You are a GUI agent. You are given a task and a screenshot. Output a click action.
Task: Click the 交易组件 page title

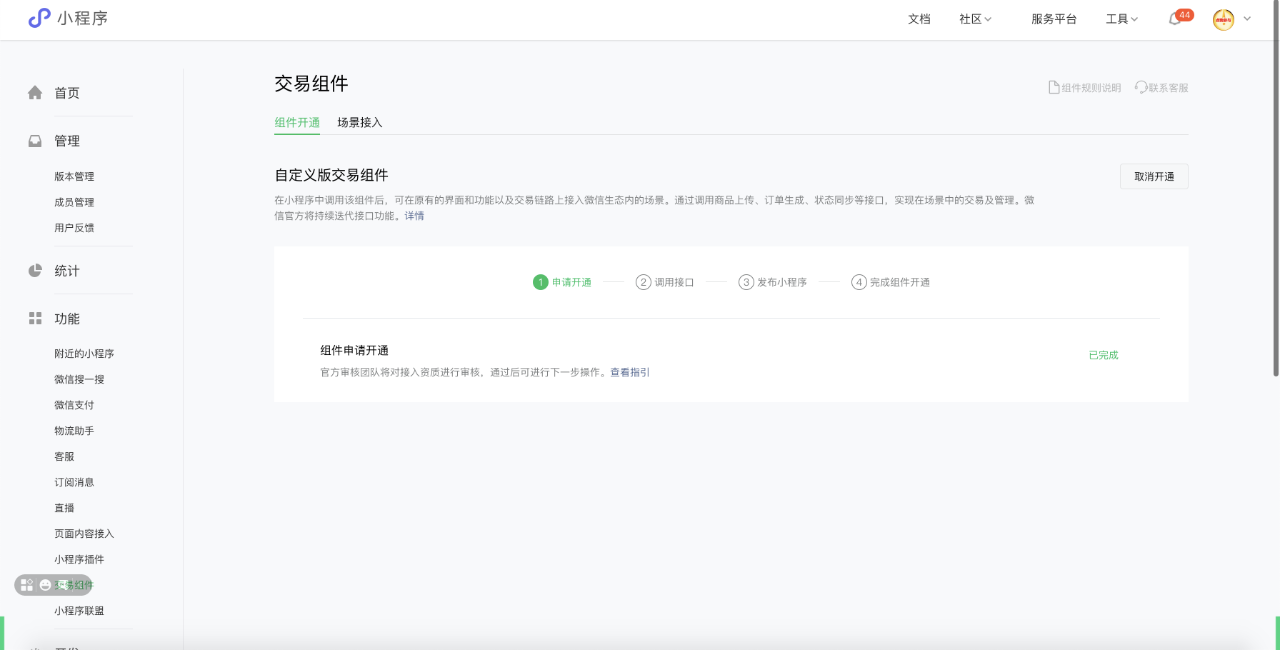coord(311,84)
